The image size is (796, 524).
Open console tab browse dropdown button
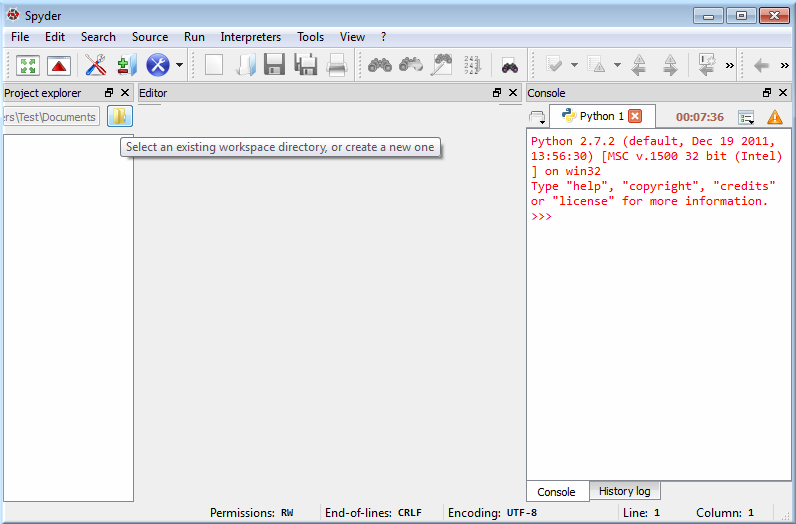pos(537,117)
